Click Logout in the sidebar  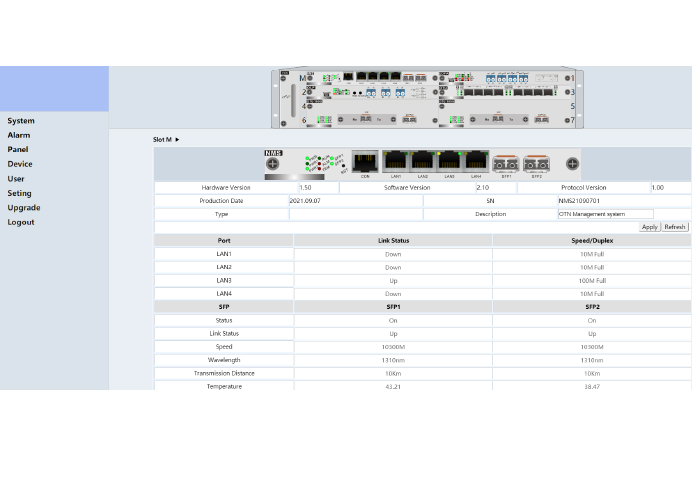tap(21, 222)
